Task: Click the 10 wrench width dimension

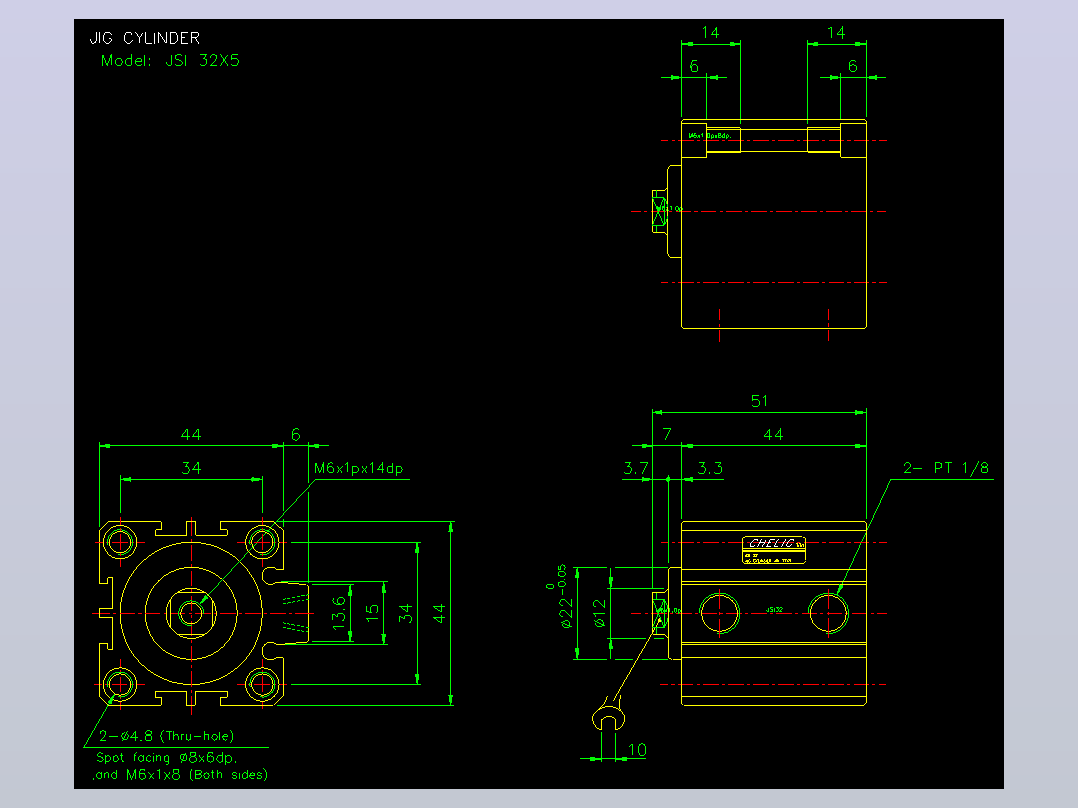Action: pos(637,750)
